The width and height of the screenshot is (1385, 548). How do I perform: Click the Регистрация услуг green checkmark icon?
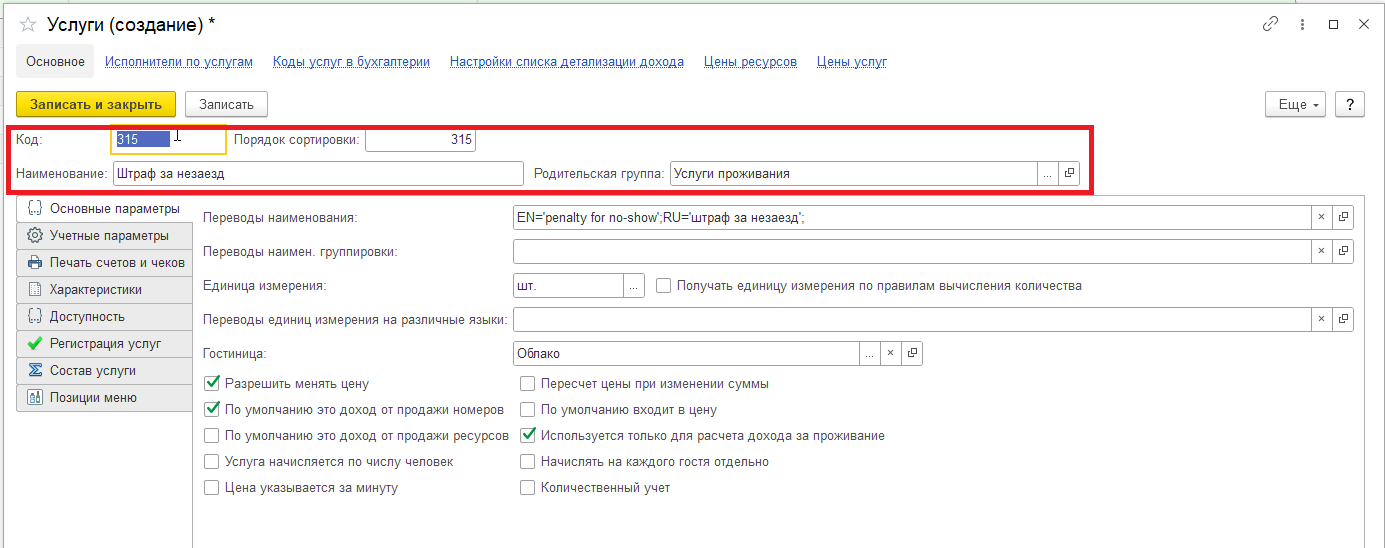click(35, 344)
